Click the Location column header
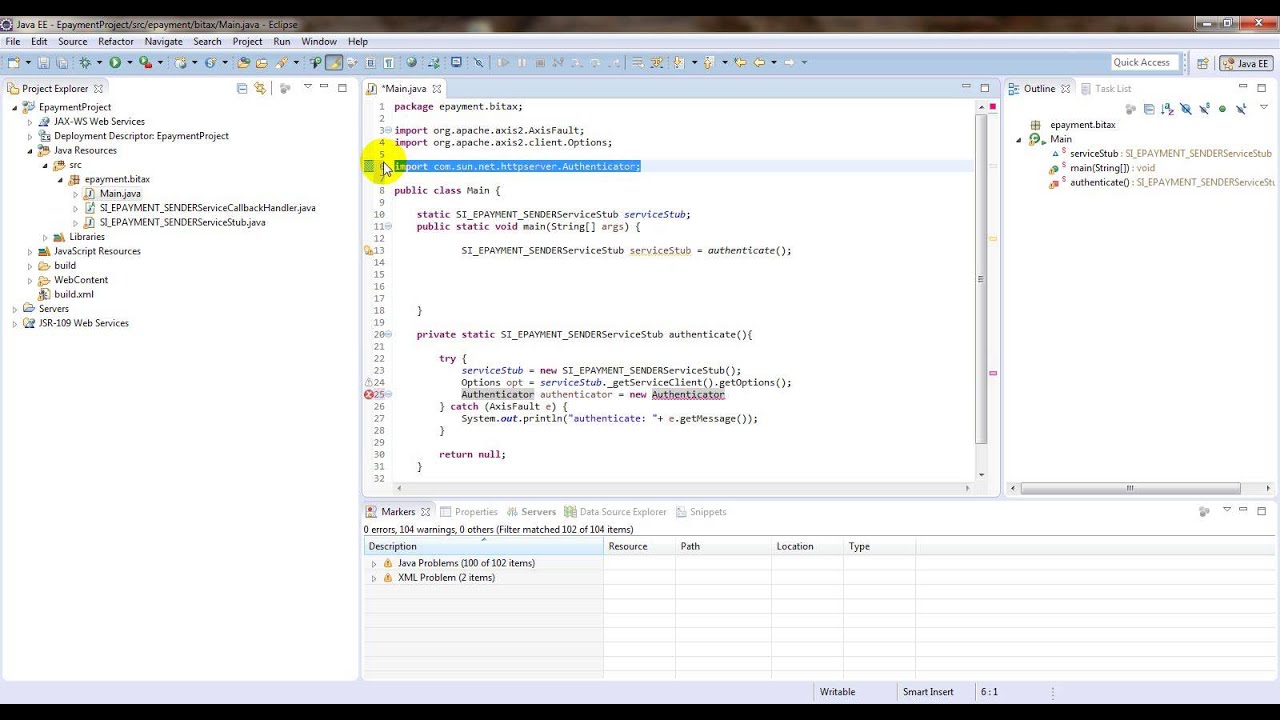This screenshot has width=1280, height=720. coord(807,547)
